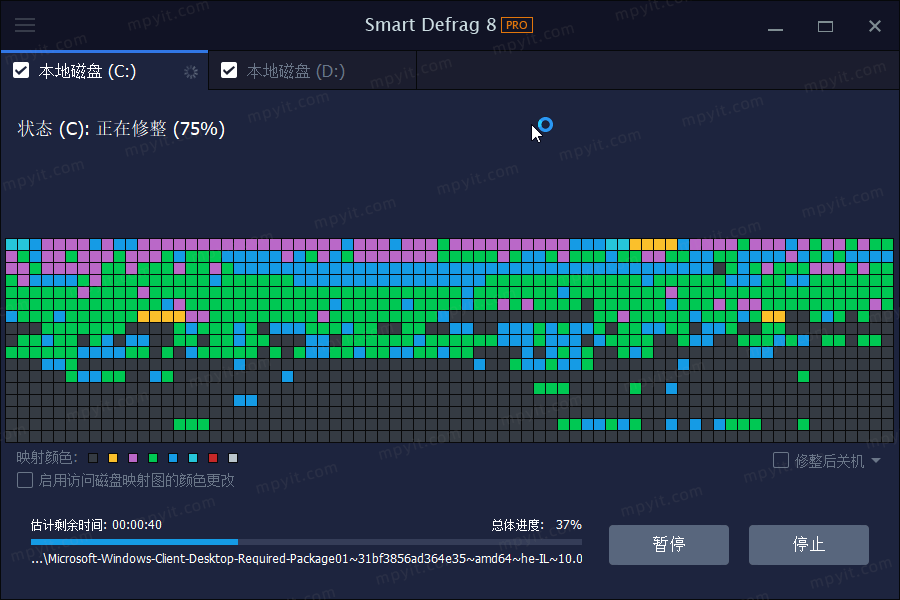Screen dimensions: 900x600
Task: Click the overall progress bar
Action: click(x=307, y=542)
